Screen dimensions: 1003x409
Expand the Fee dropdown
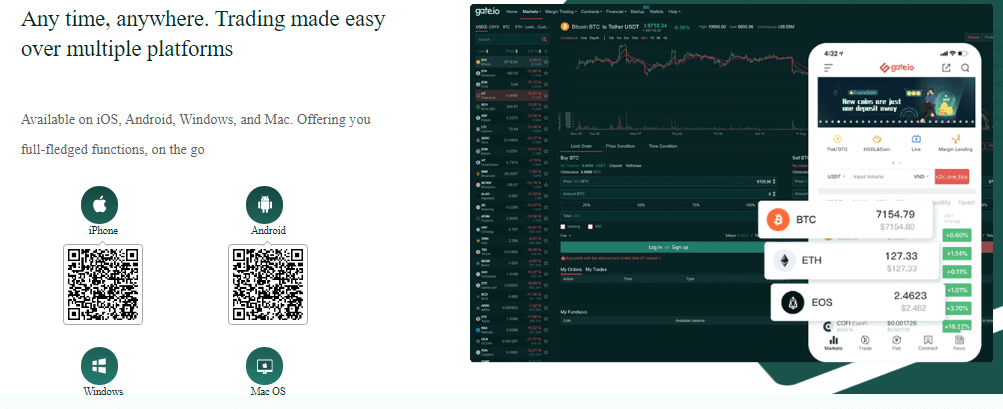[565, 236]
